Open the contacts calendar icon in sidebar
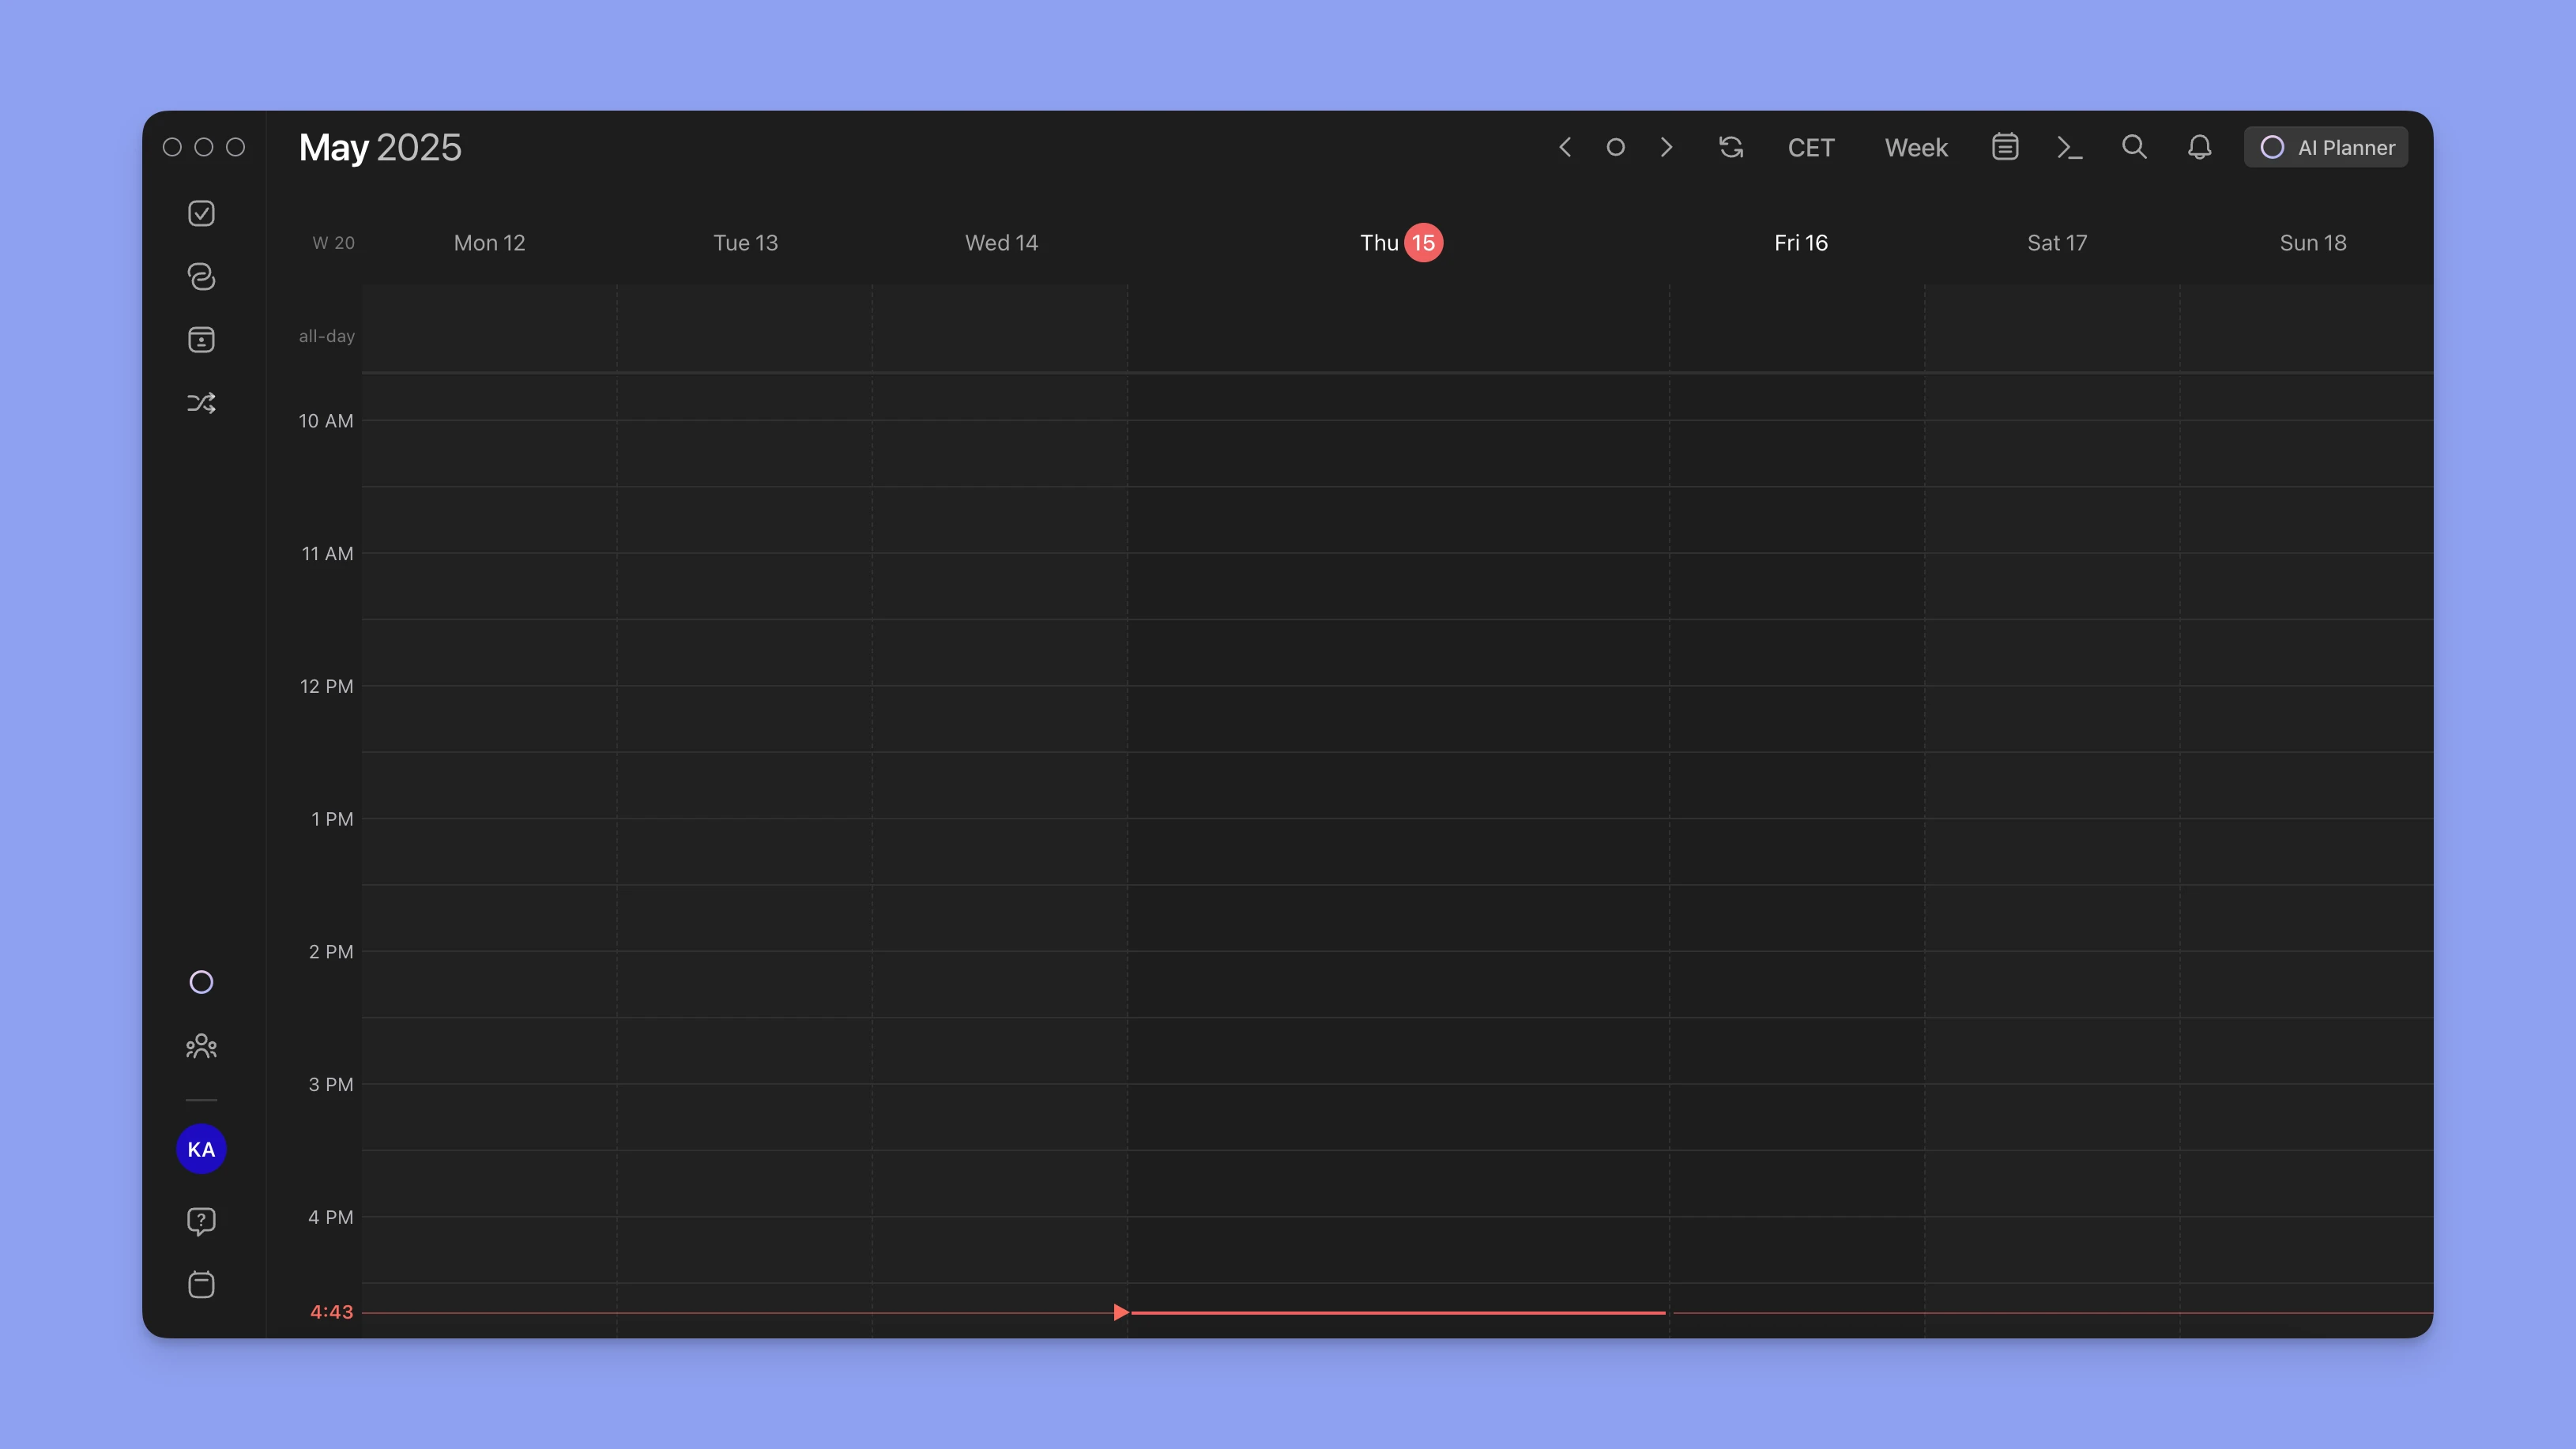2576x1449 pixels. (x=201, y=340)
